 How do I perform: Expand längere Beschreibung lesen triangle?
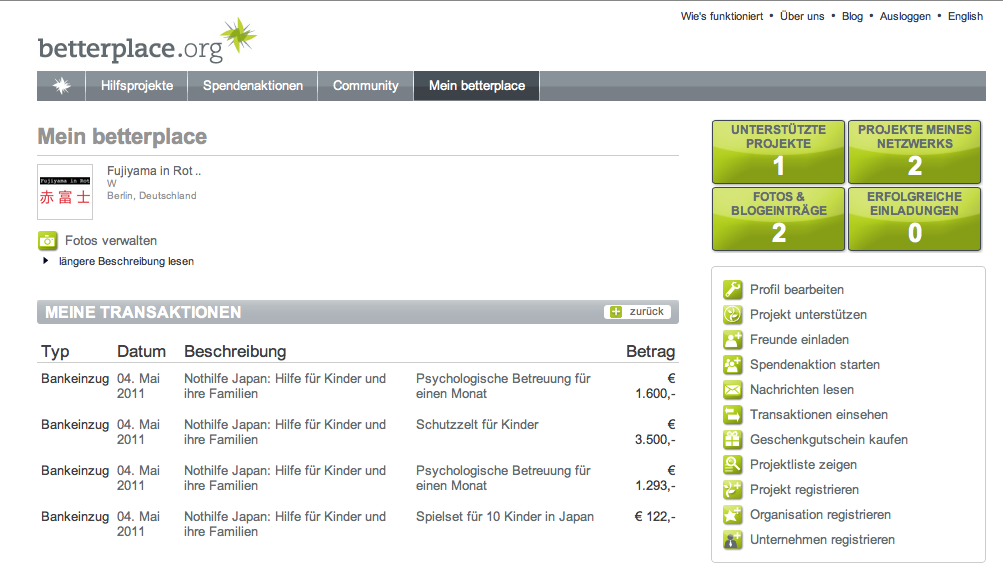point(45,261)
